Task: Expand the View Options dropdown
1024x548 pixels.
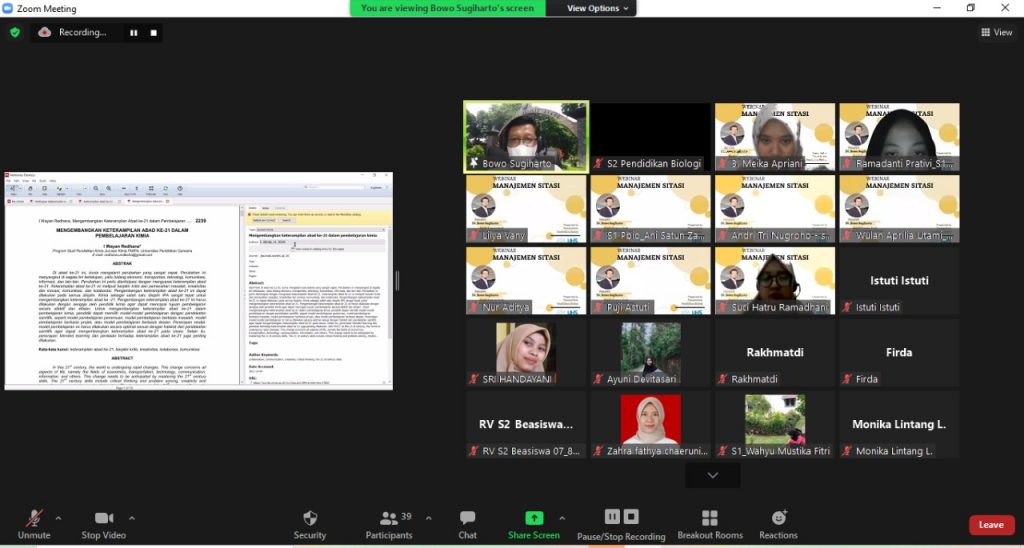Action: [599, 8]
